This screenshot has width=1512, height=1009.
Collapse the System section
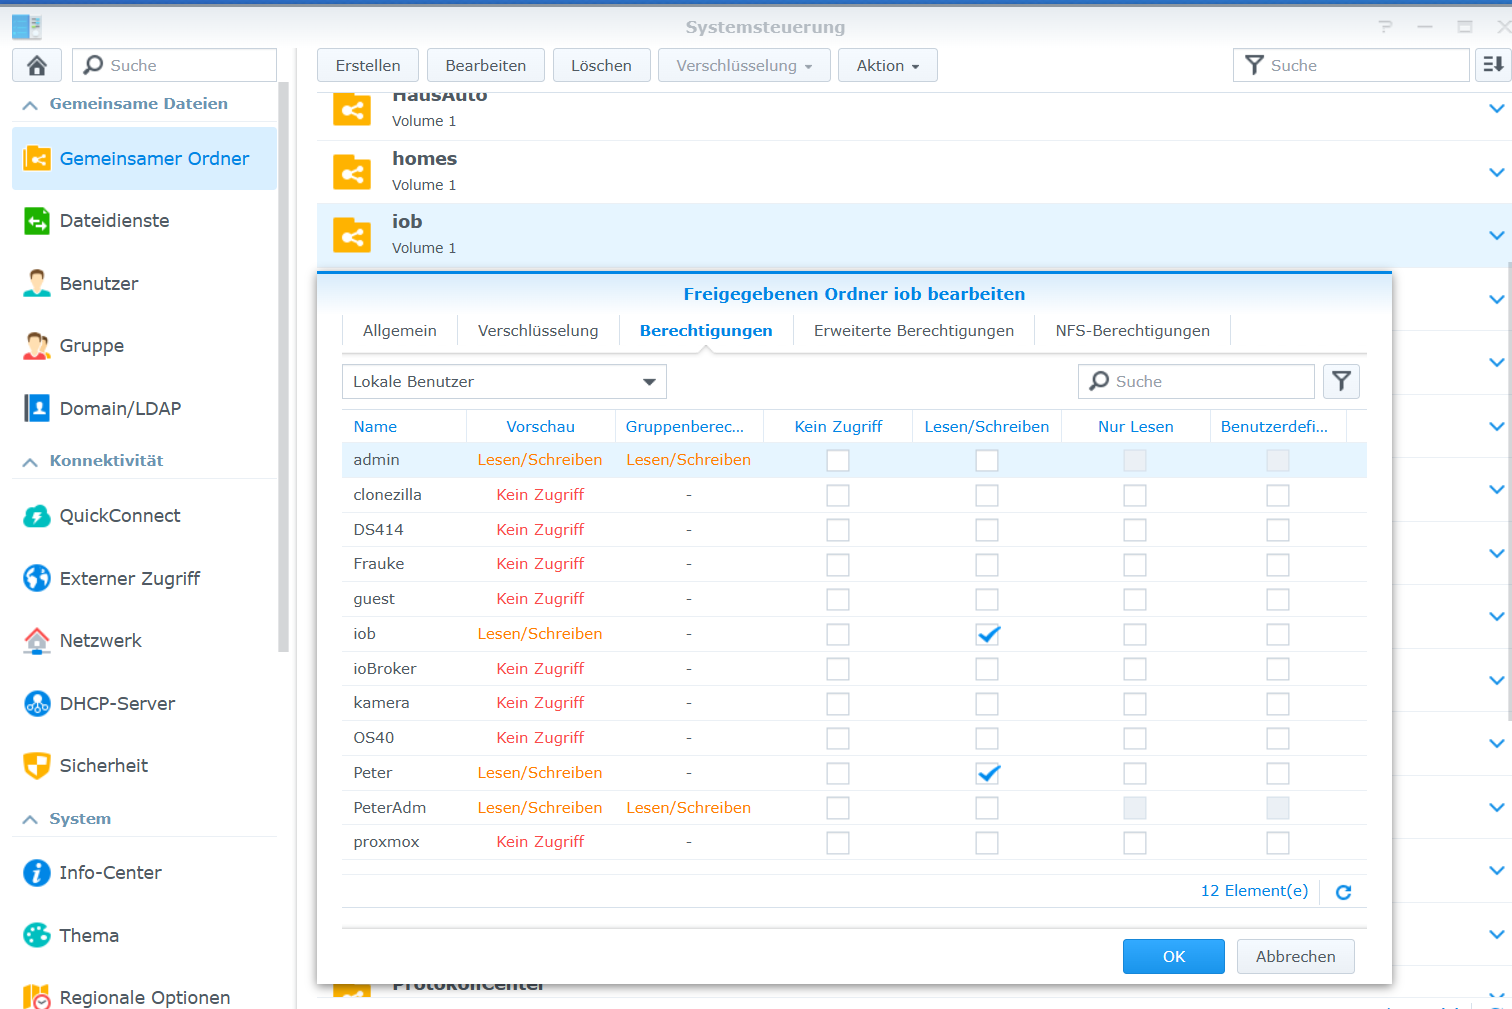click(x=30, y=820)
